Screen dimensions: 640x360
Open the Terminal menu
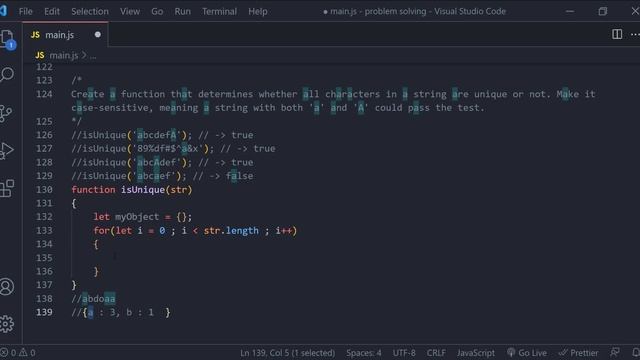click(219, 11)
